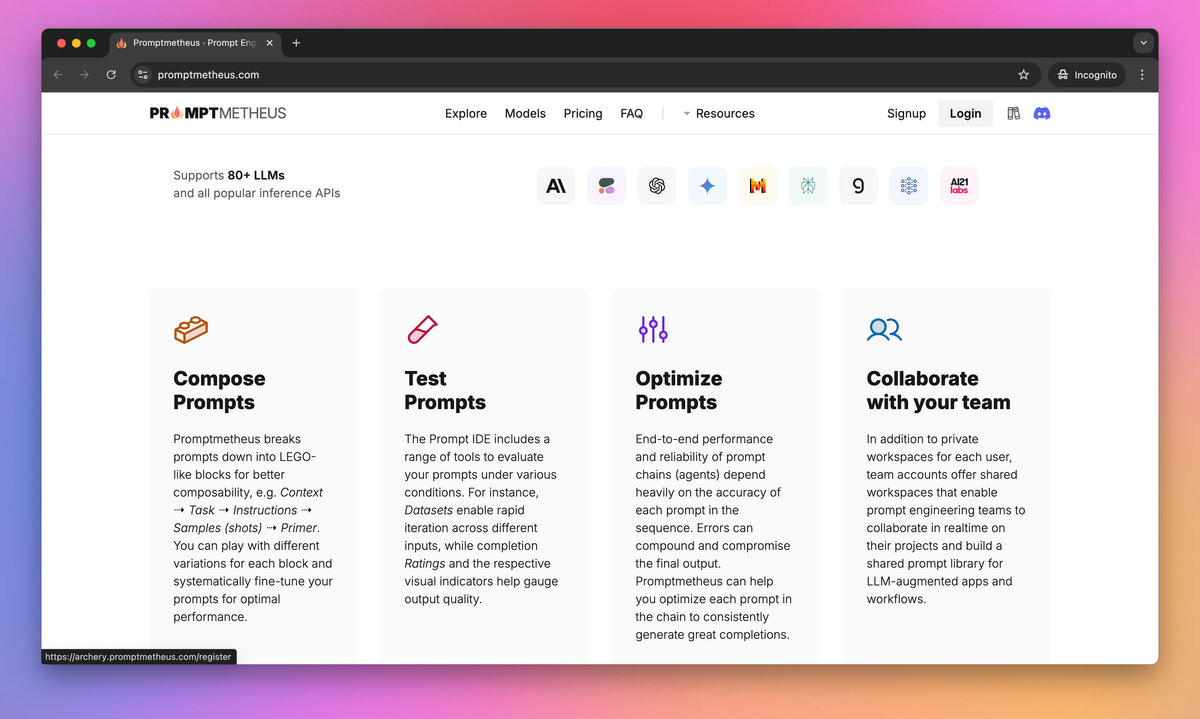Bookmark page with the star icon
The width and height of the screenshot is (1200, 719).
tap(1023, 75)
